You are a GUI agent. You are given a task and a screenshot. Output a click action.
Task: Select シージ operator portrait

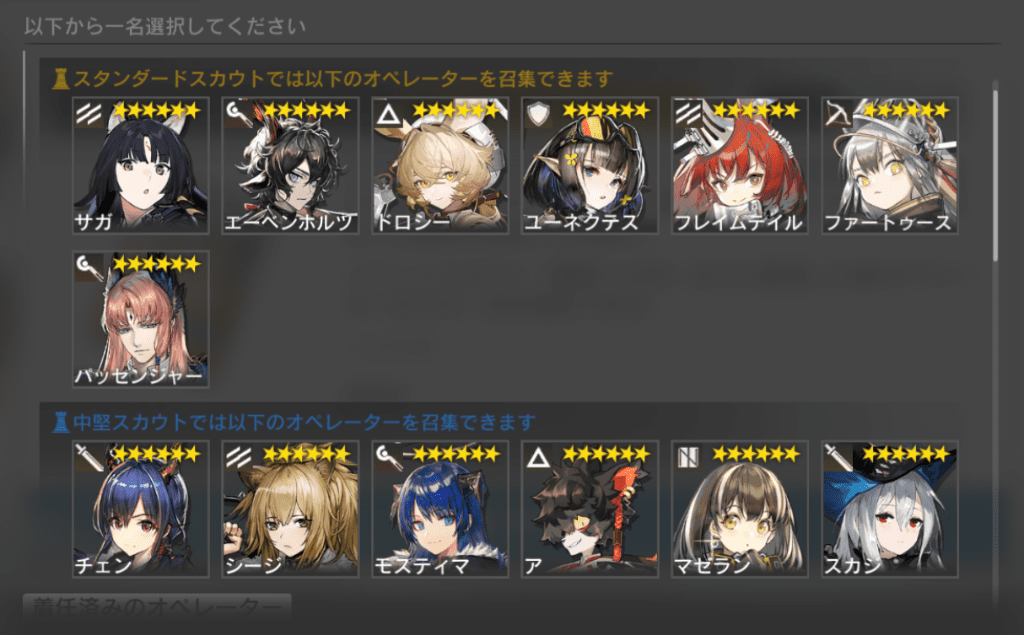click(290, 509)
